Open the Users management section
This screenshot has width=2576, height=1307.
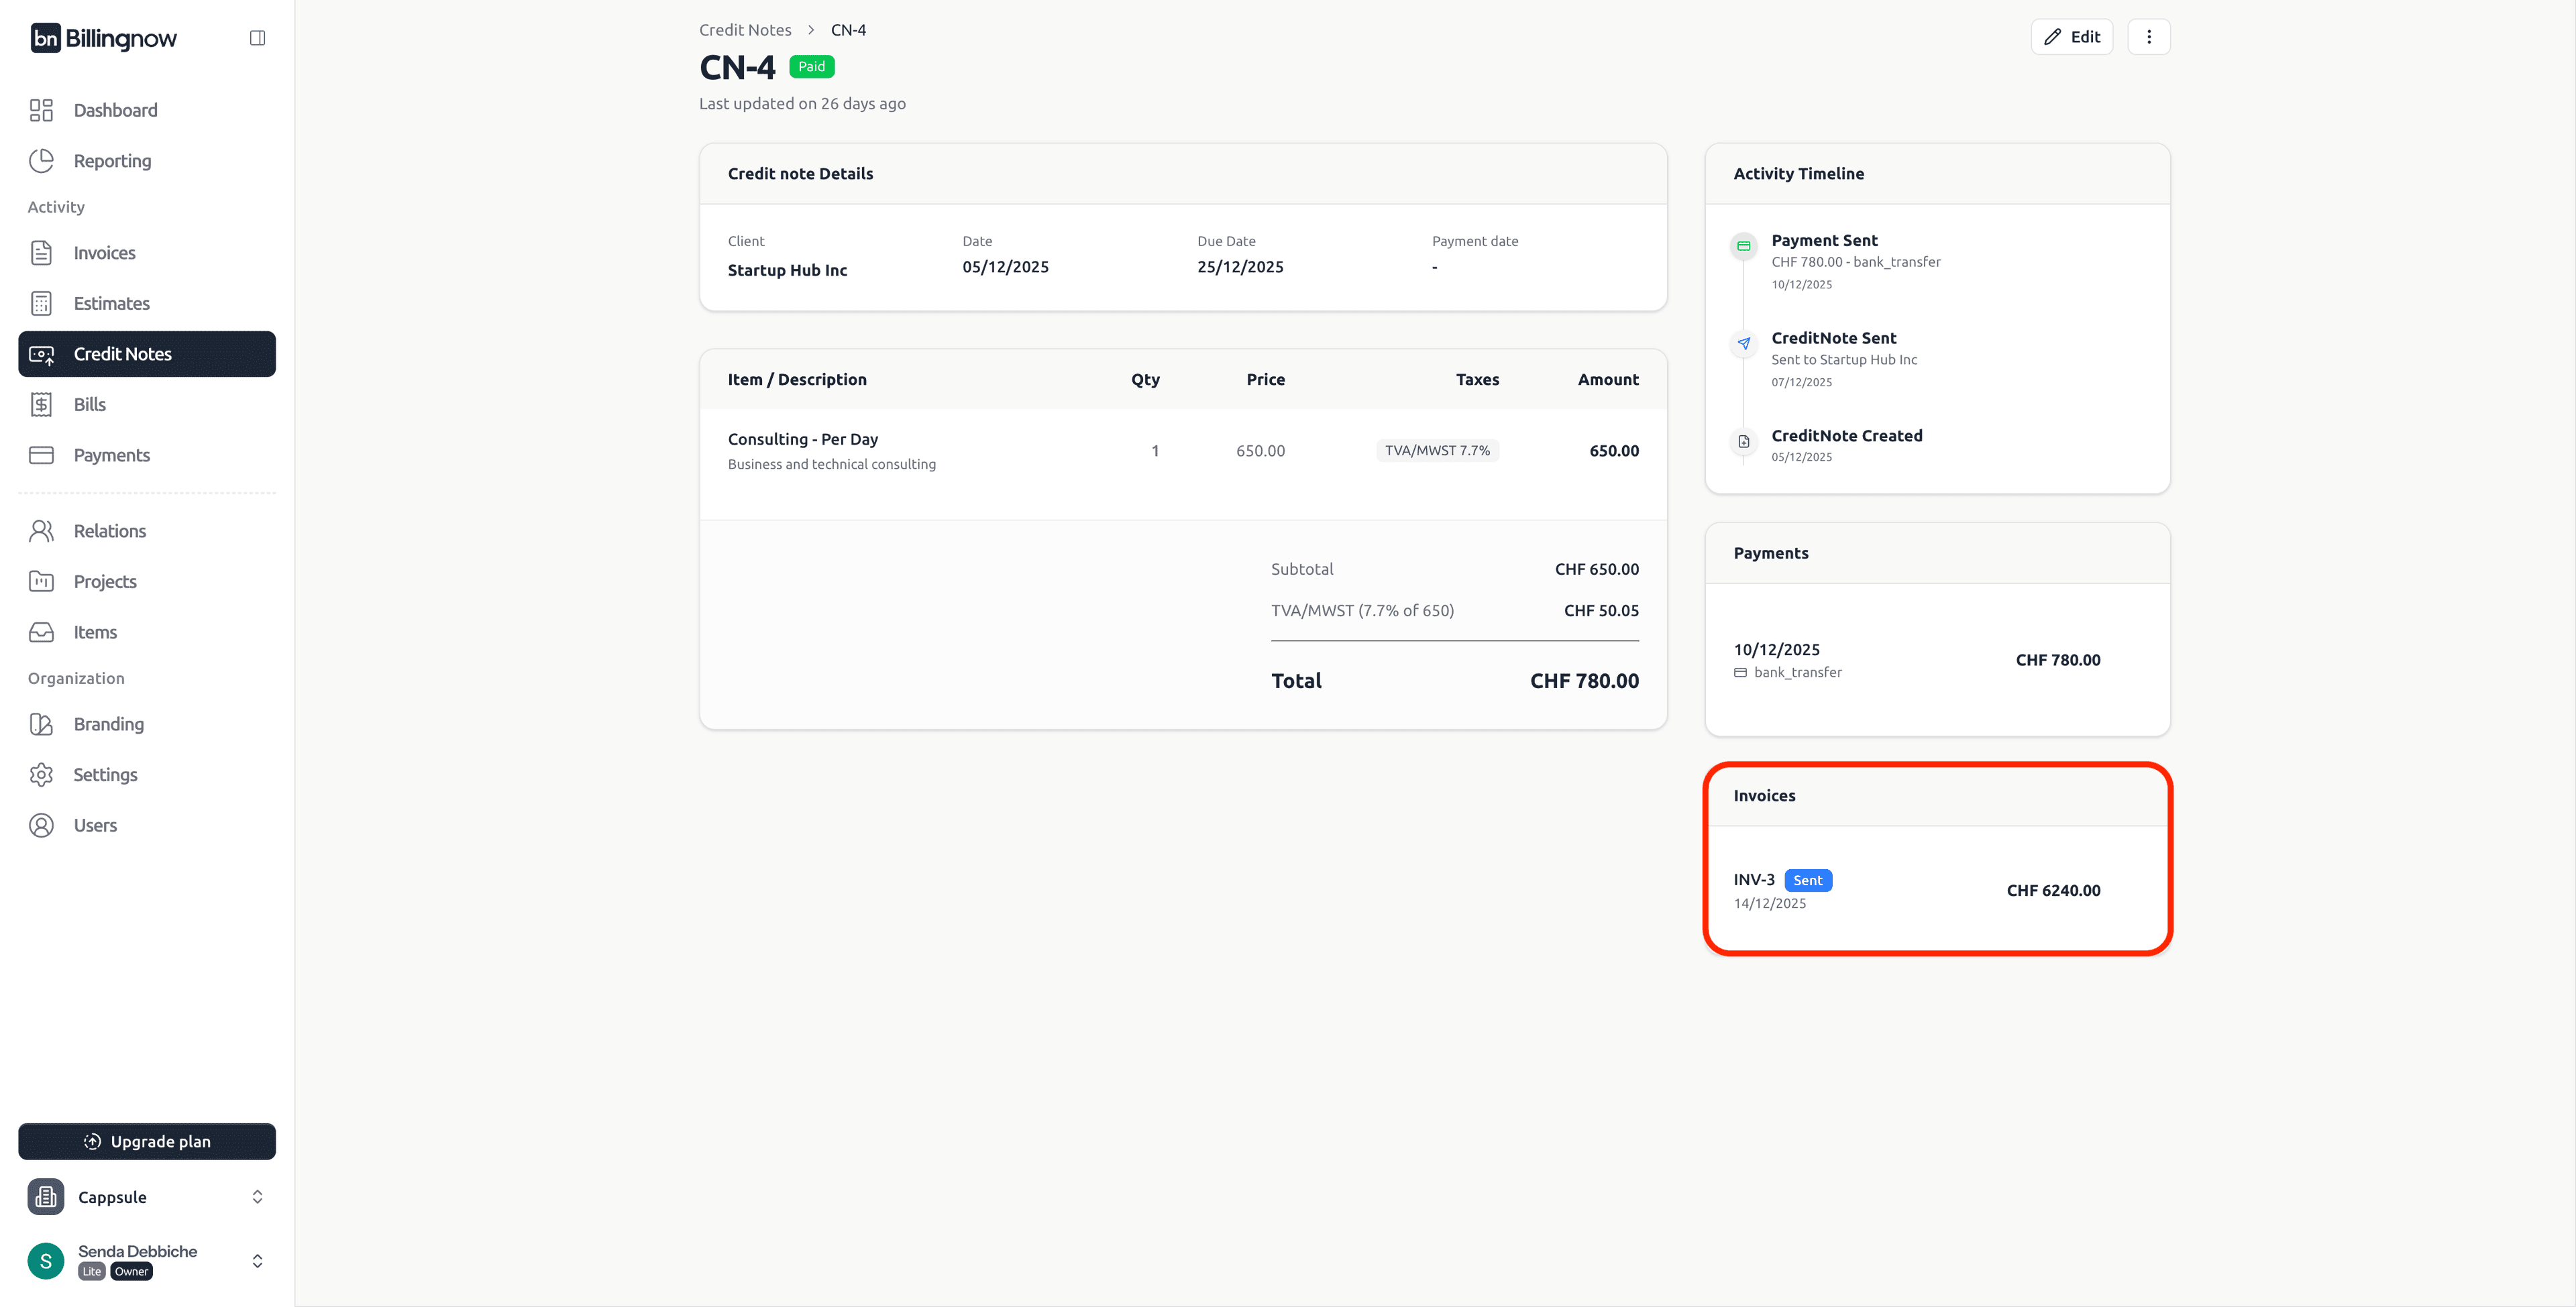(x=94, y=825)
